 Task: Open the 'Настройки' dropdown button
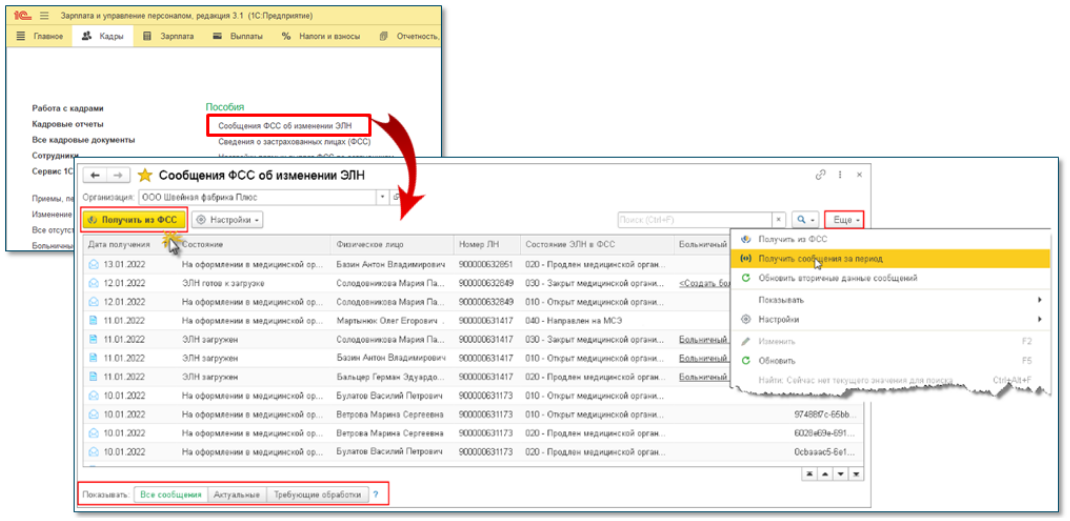[228, 219]
